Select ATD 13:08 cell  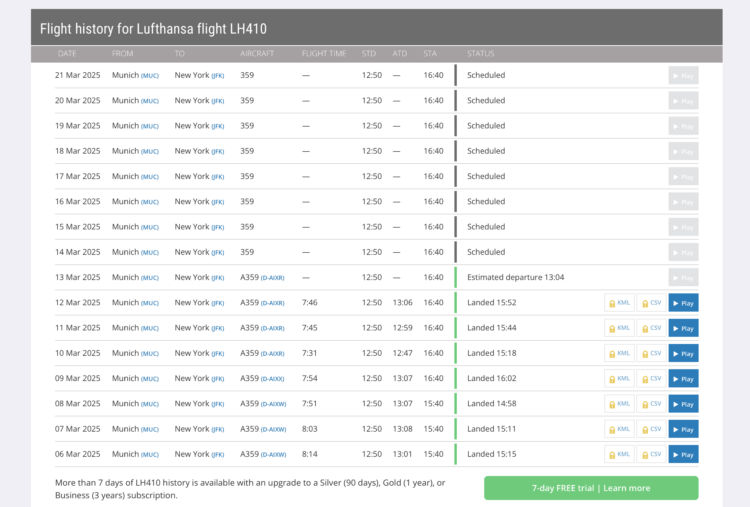402,429
